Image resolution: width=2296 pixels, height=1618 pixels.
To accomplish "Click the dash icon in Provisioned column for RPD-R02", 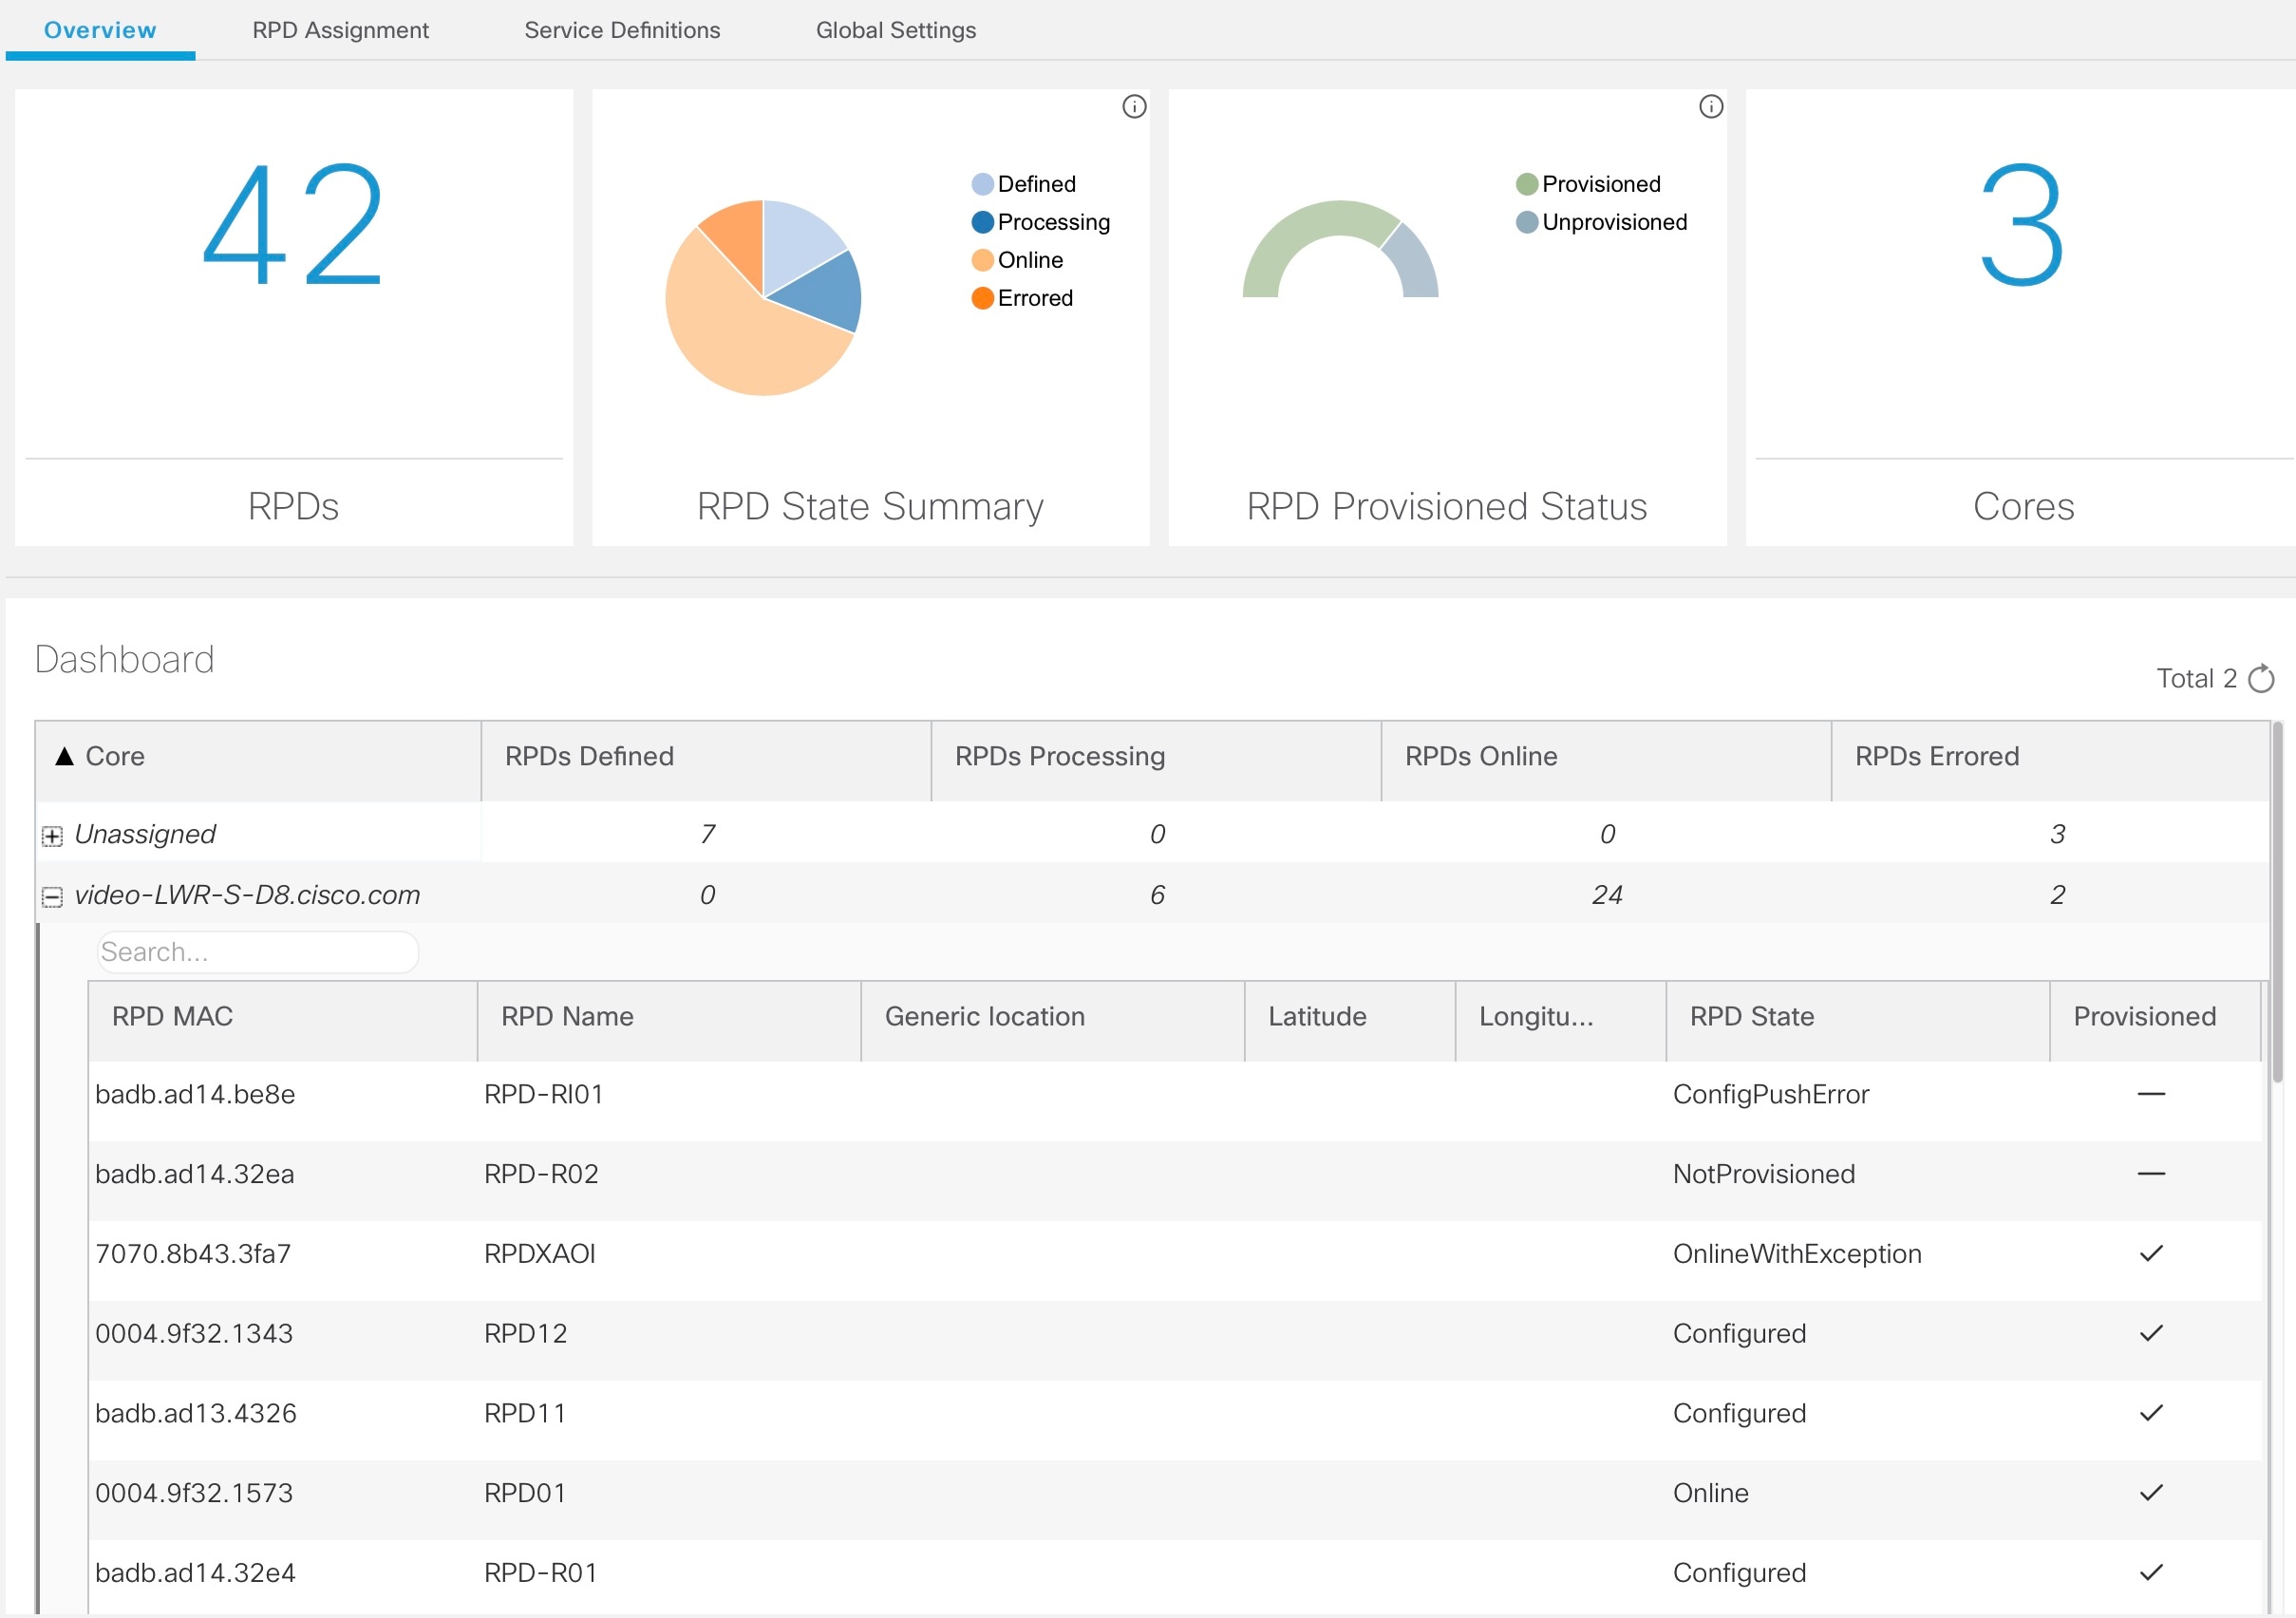I will [2151, 1173].
